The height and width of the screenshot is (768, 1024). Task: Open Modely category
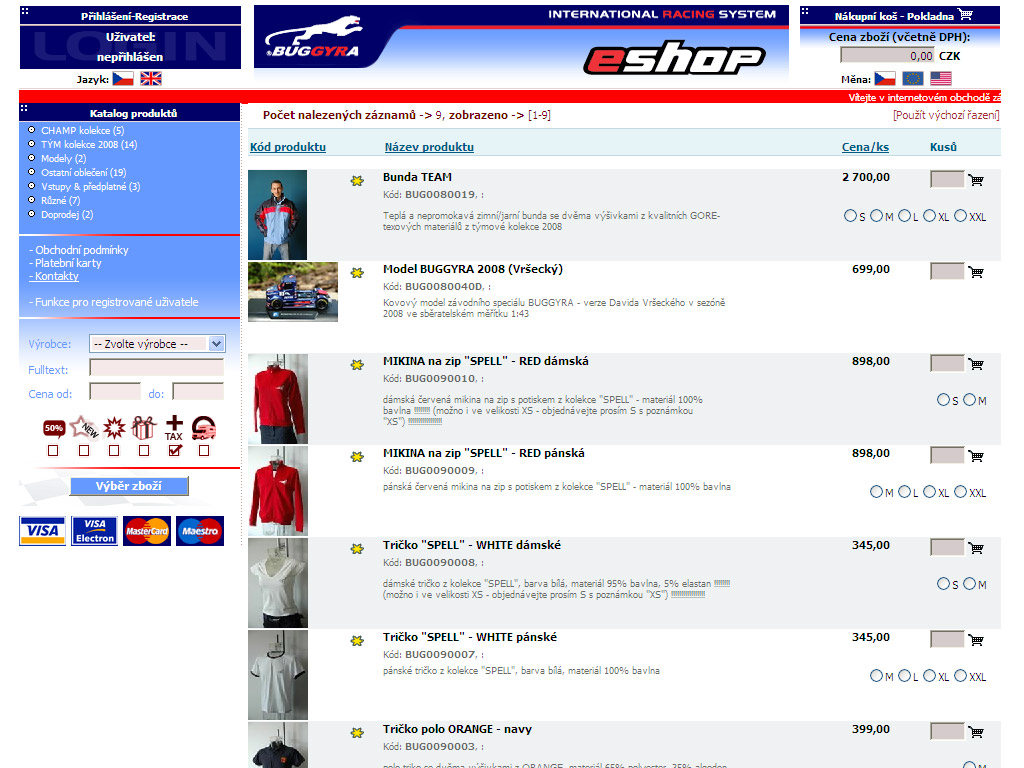tap(63, 159)
